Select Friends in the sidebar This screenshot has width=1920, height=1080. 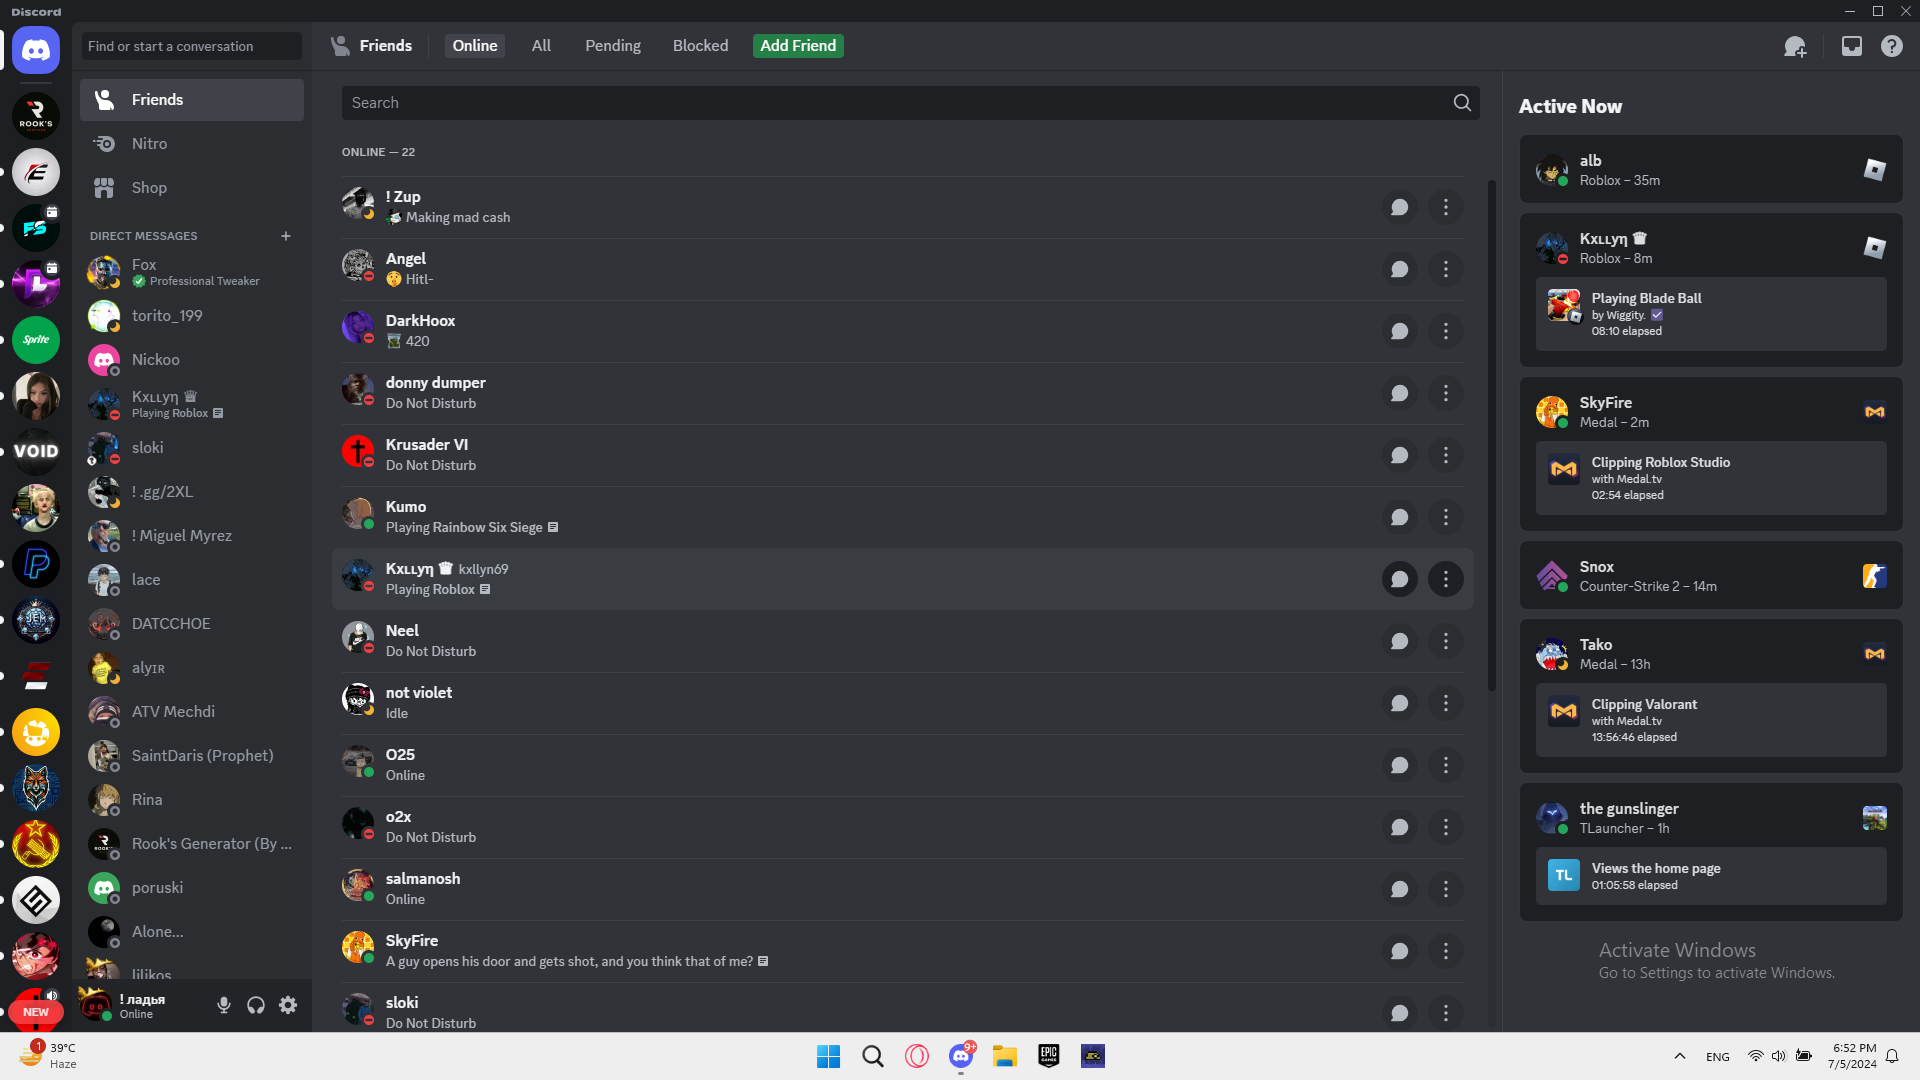pyautogui.click(x=192, y=100)
